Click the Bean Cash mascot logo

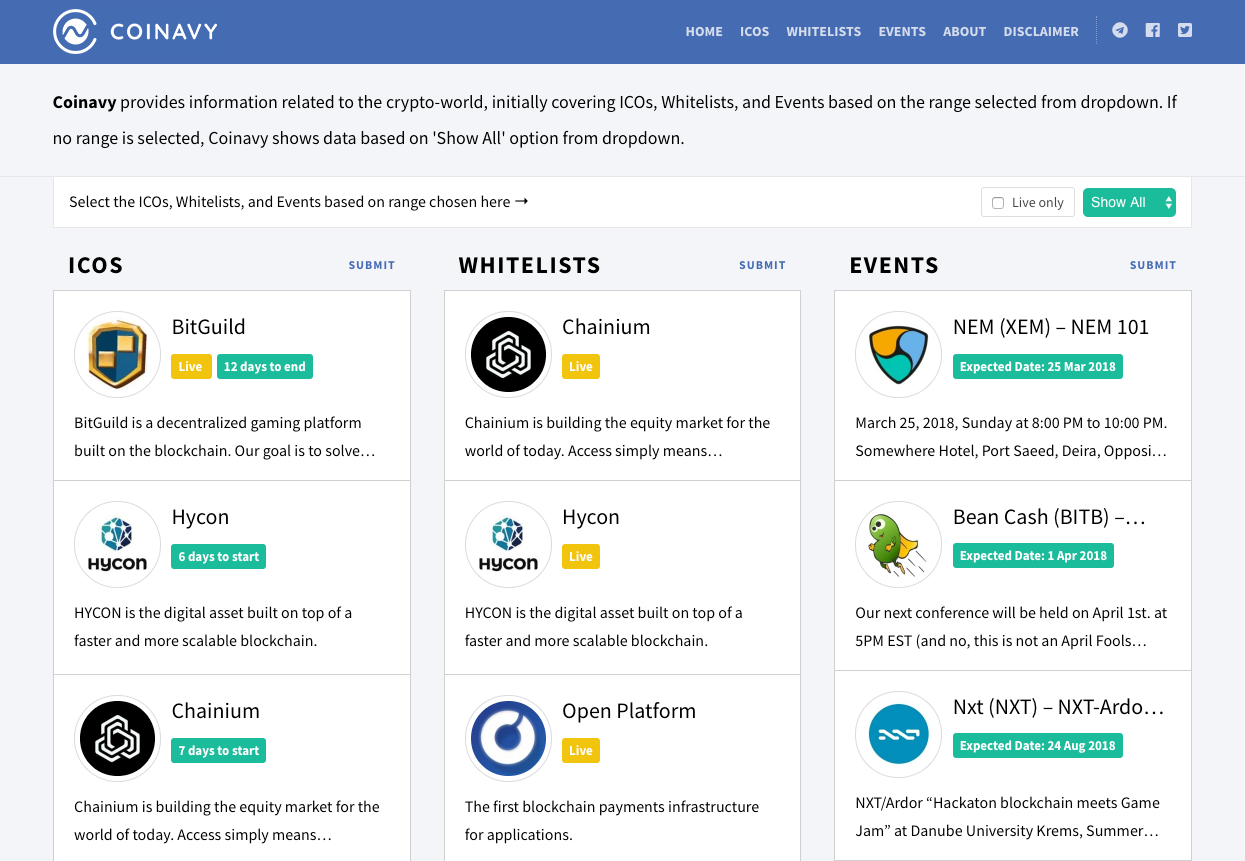[x=897, y=544]
